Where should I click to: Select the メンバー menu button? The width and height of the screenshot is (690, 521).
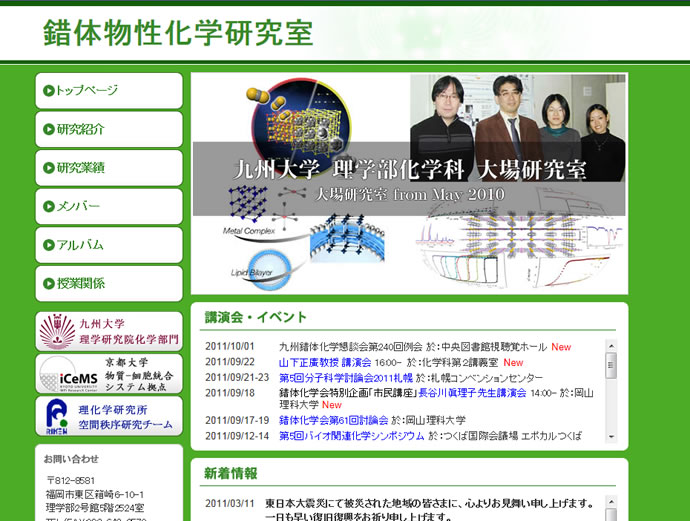point(109,206)
